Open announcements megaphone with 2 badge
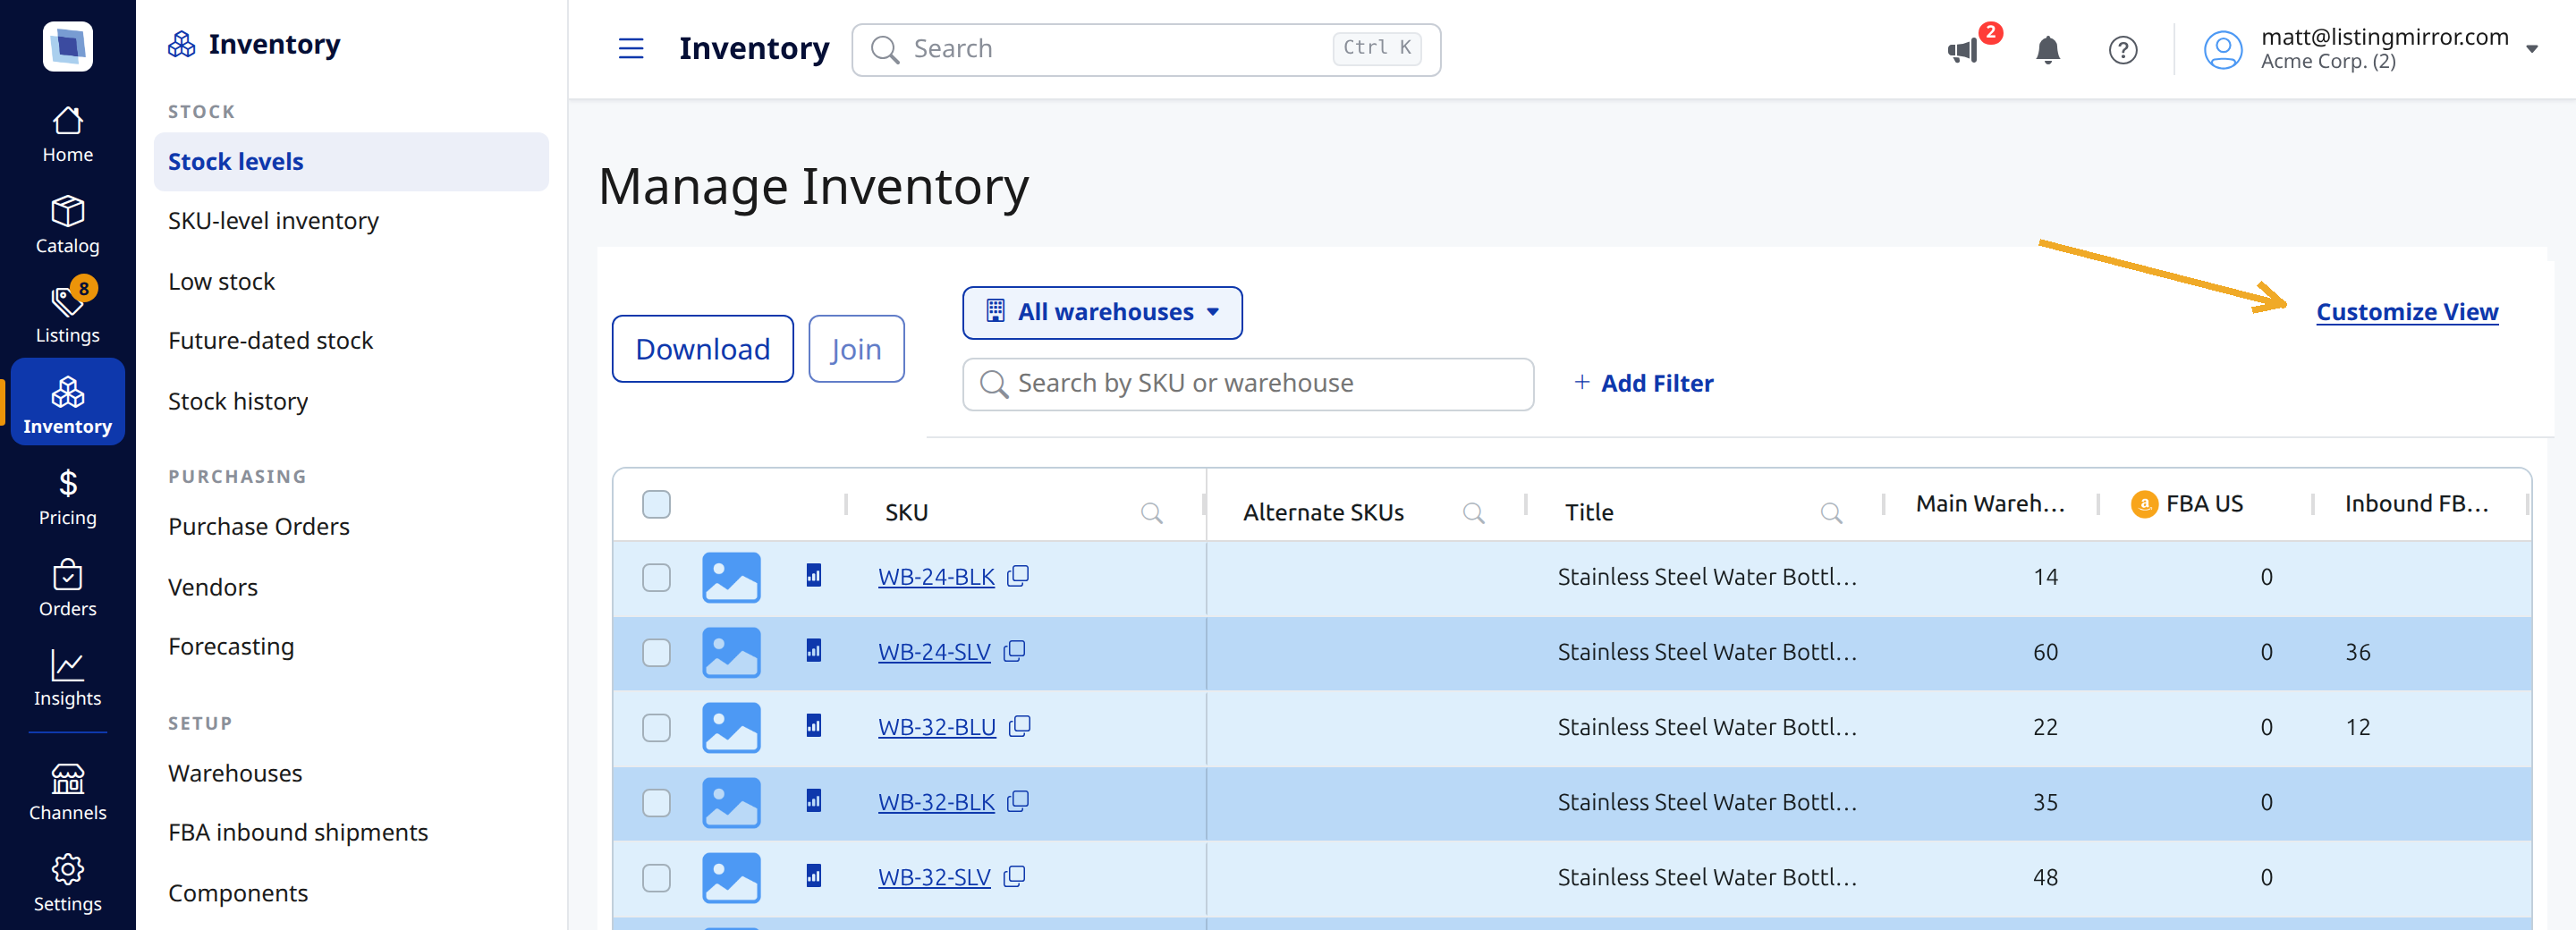Image resolution: width=2576 pixels, height=930 pixels. 1964,50
